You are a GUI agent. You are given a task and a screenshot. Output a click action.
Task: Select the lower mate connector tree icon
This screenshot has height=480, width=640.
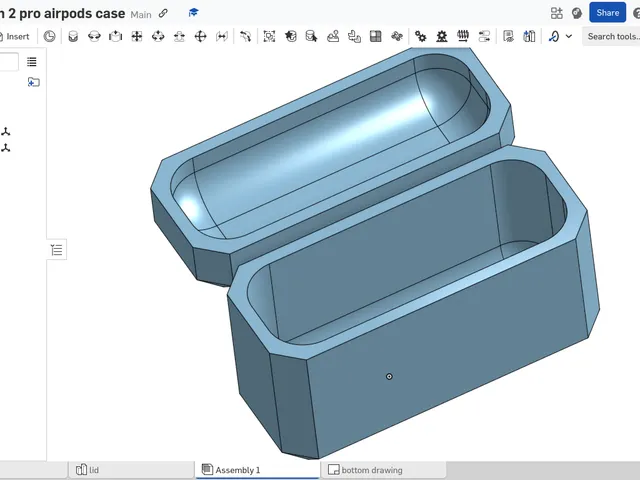point(6,148)
